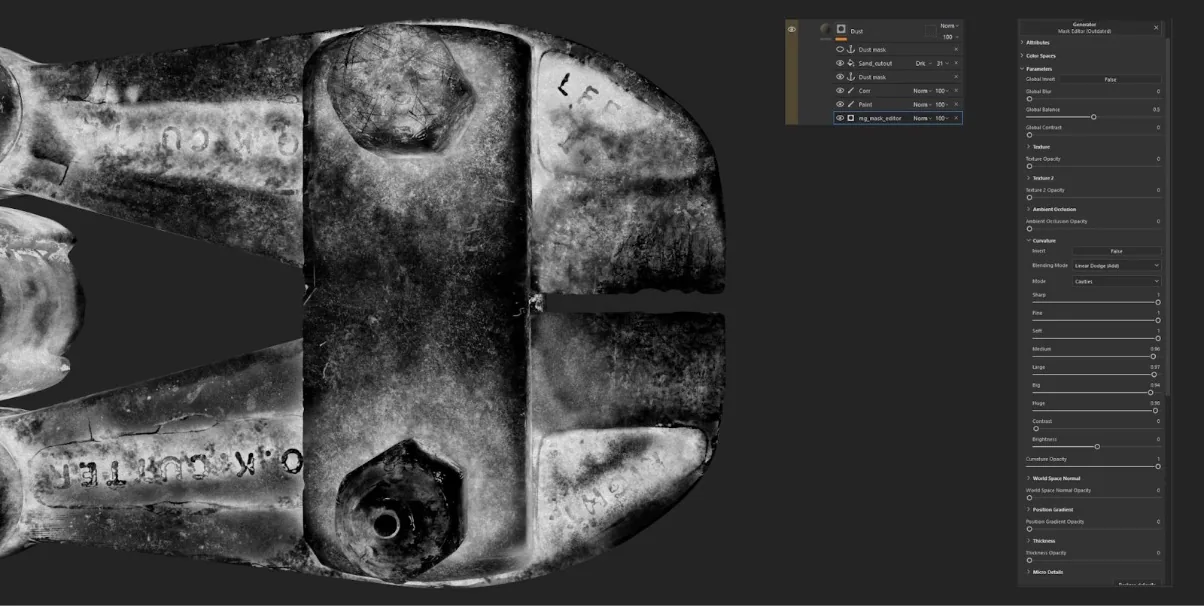Select the Sand_cutout effect name
Viewport: 1204px width, 606px height.
875,63
